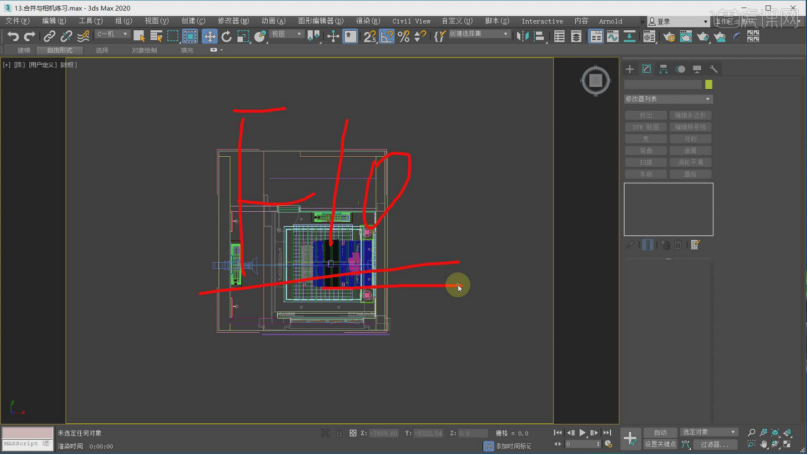Toggle the Angle Snap button
The image size is (808, 455).
coord(386,36)
